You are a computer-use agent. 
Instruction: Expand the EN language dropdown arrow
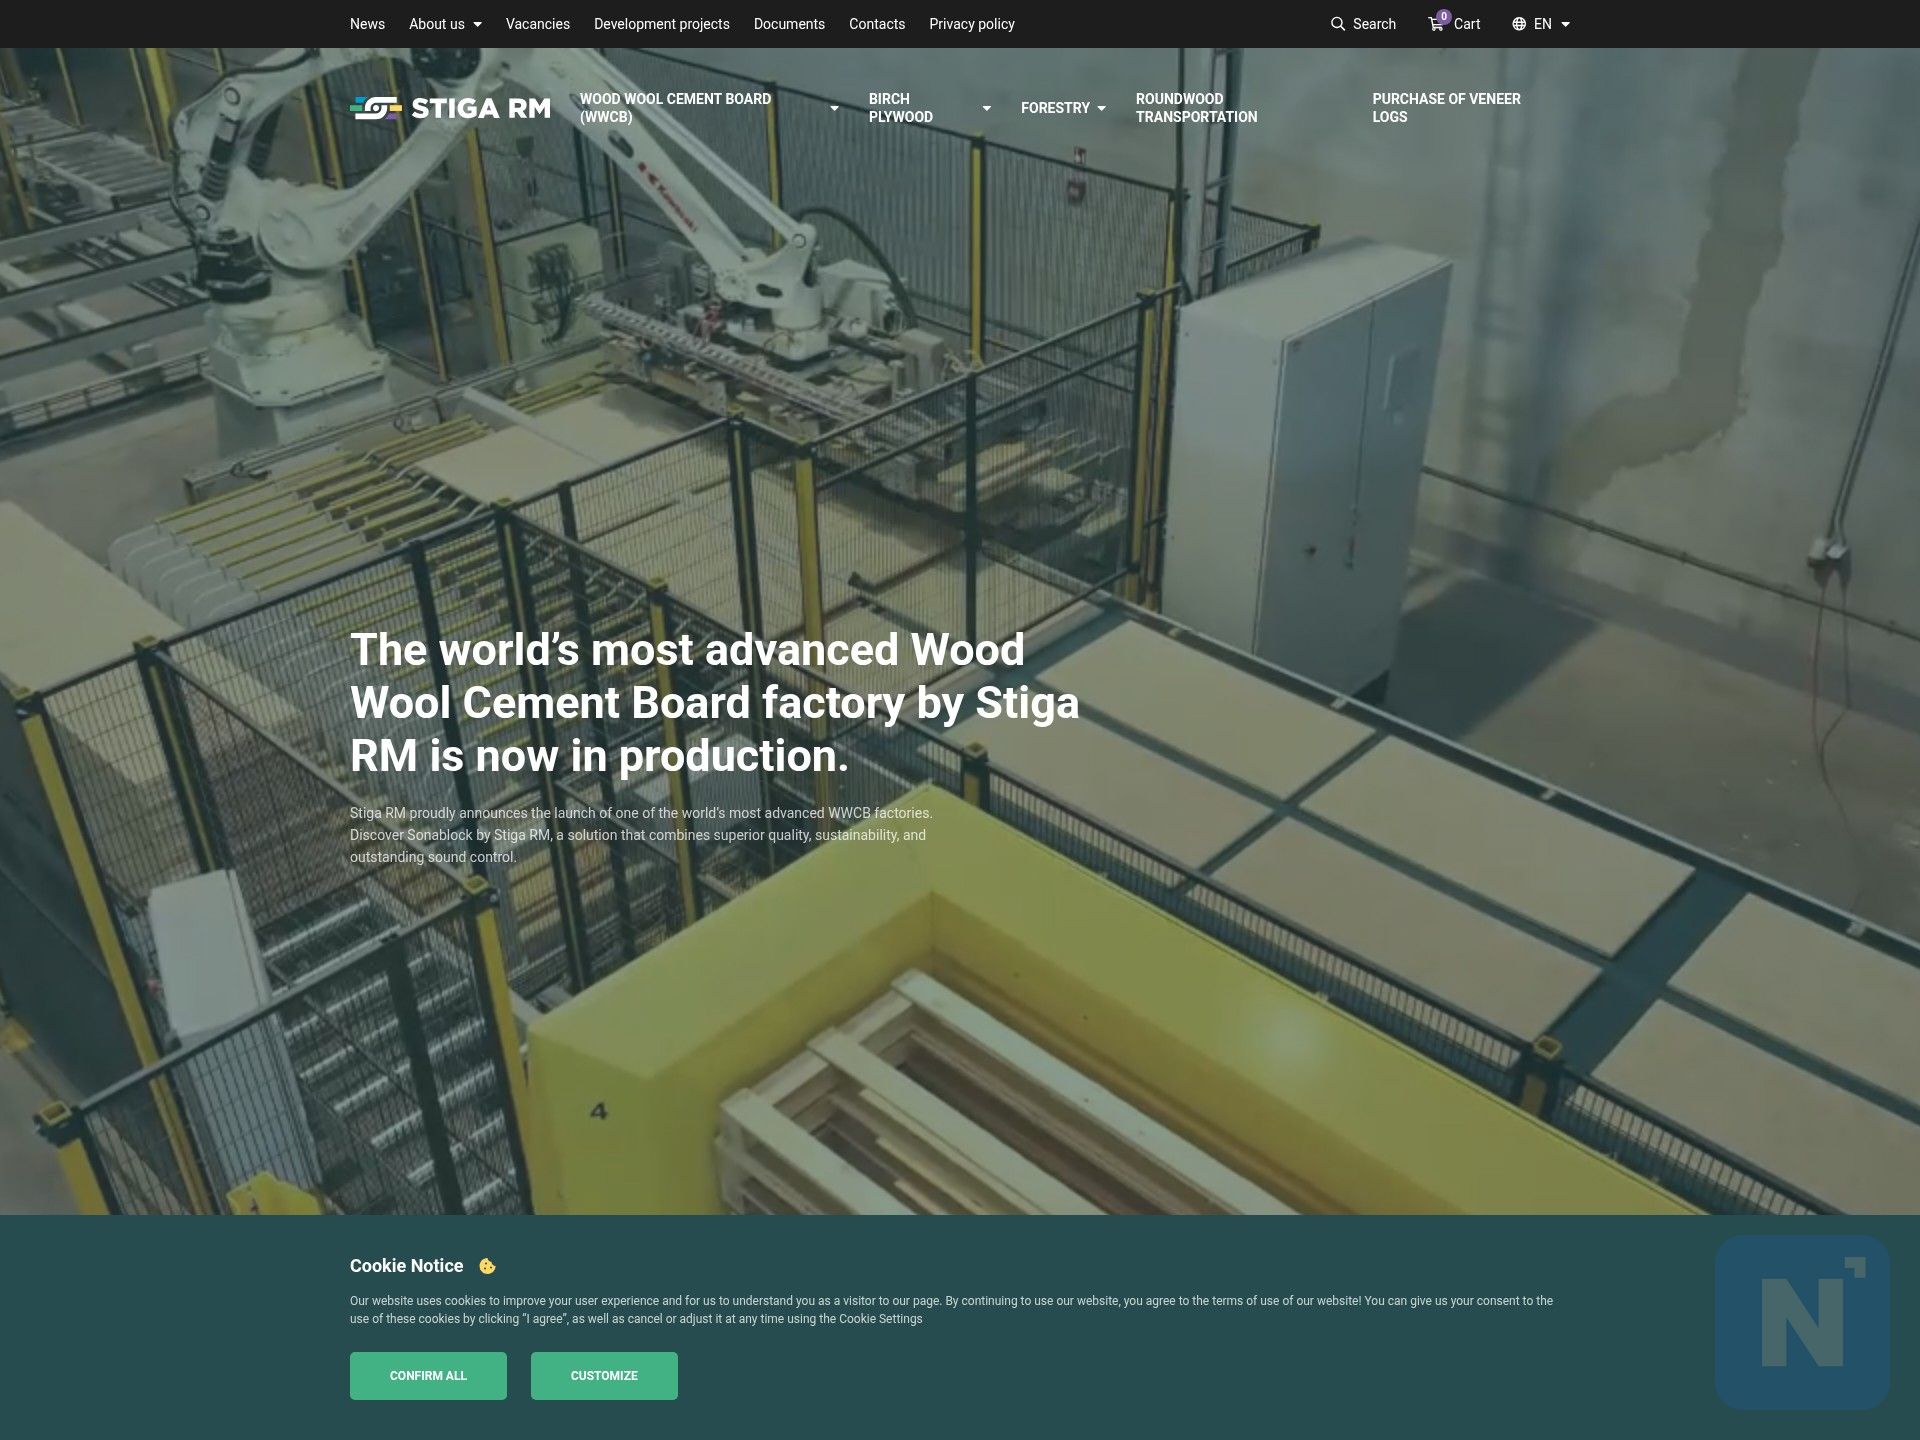(1565, 24)
